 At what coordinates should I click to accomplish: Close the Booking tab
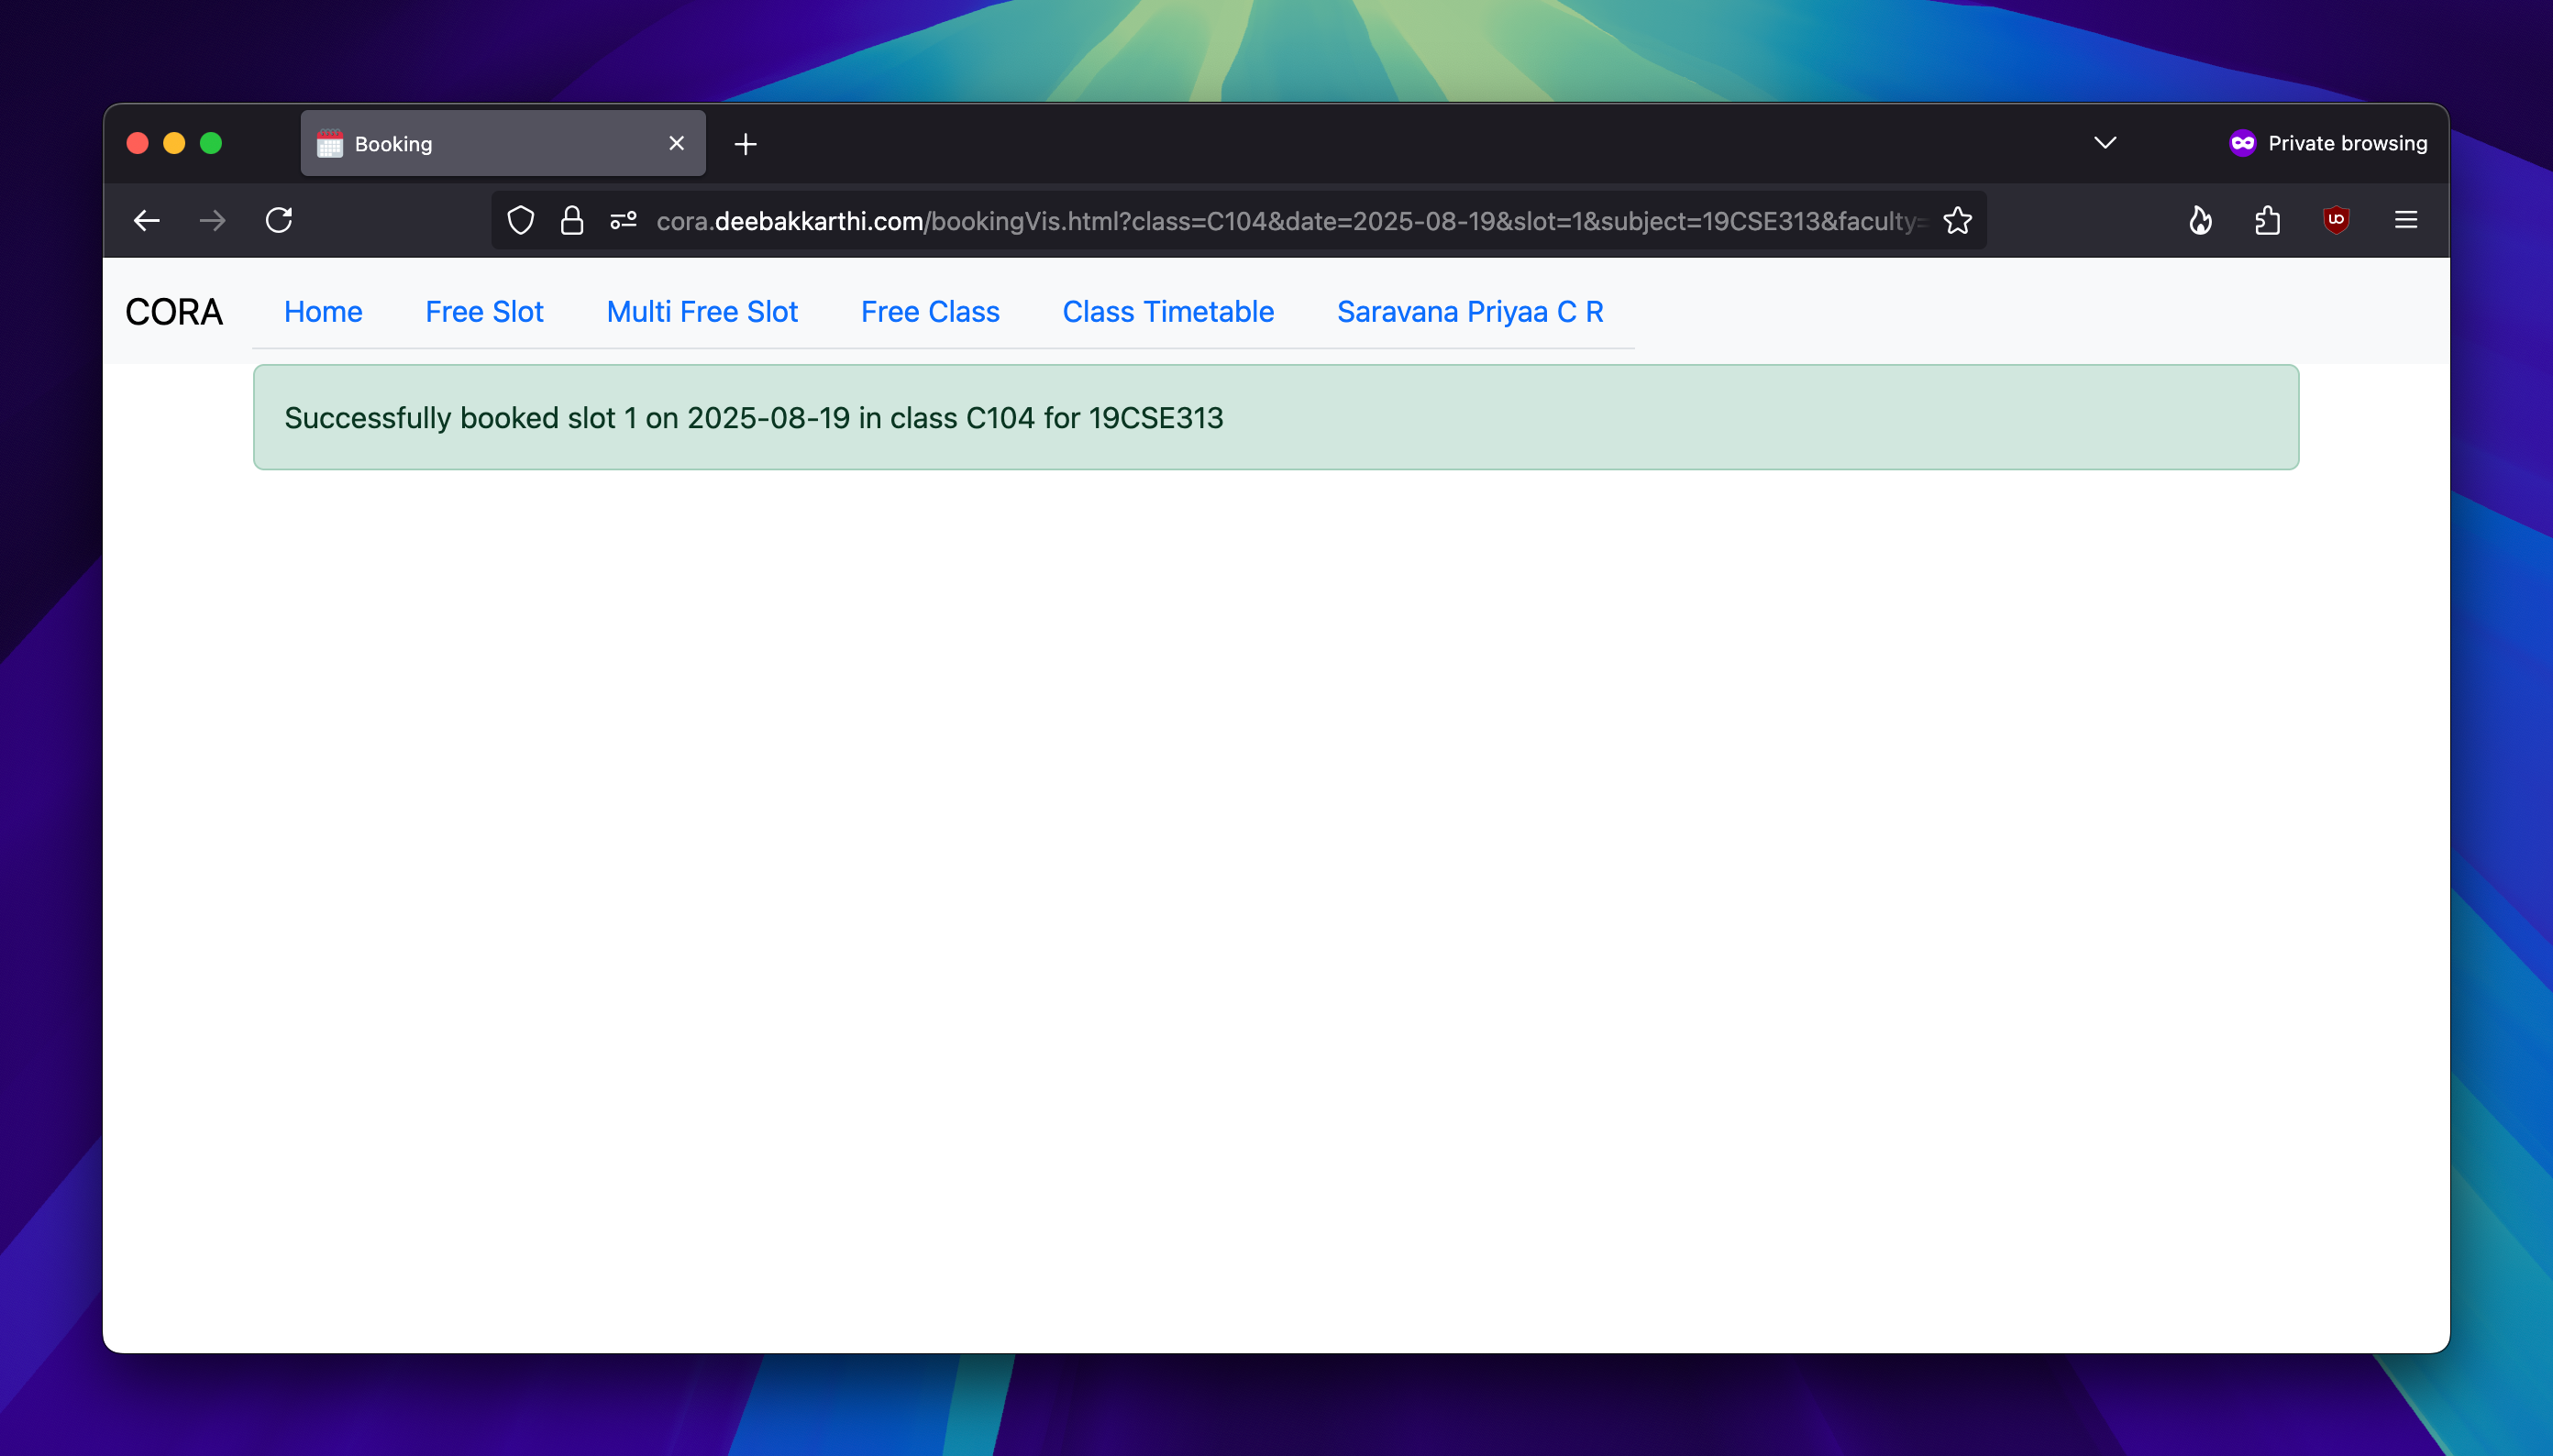(x=676, y=143)
